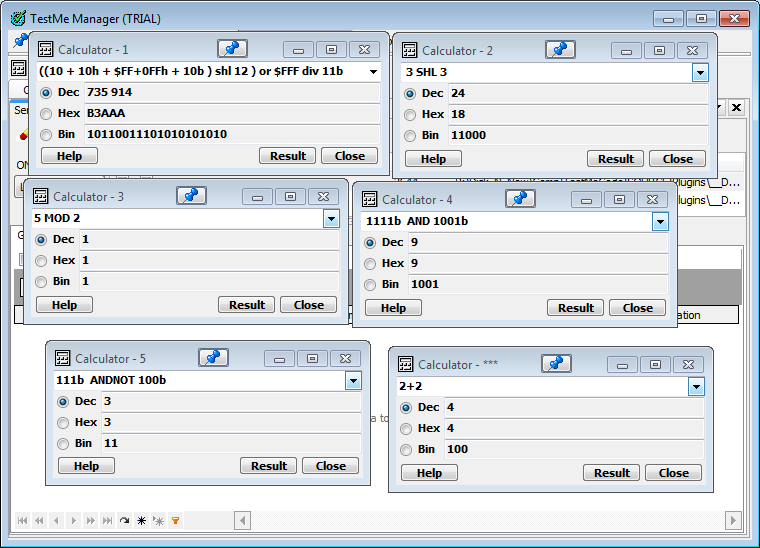The image size is (760, 548).
Task: Select Hex radio button in Calculator - 1
Action: coord(46,114)
